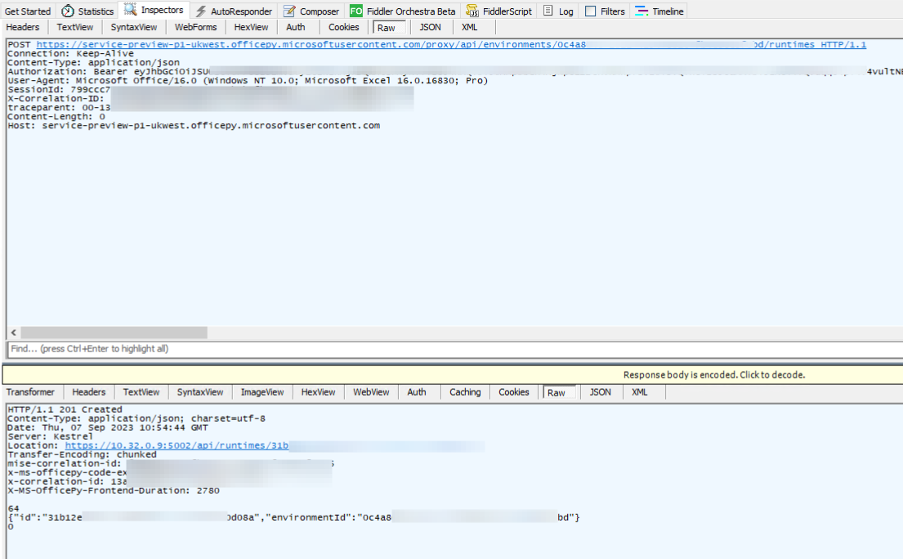The width and height of the screenshot is (904, 560).
Task: Click 'Connection: Keep-Alive' request header
Action: click(x=70, y=54)
